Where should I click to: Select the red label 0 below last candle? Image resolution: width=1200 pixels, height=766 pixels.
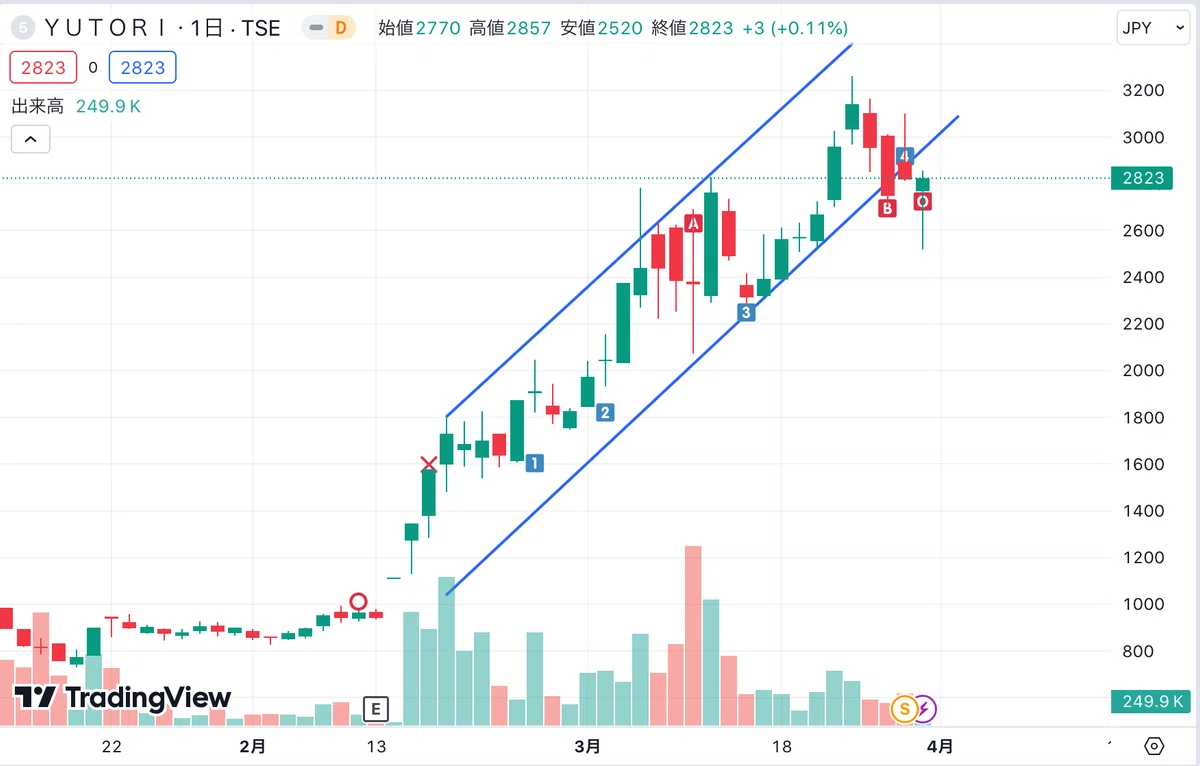923,202
